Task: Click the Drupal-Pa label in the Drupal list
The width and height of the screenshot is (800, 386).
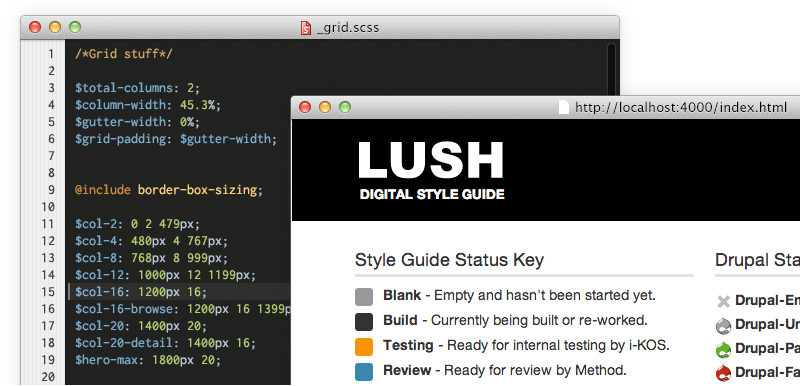Action: (767, 349)
